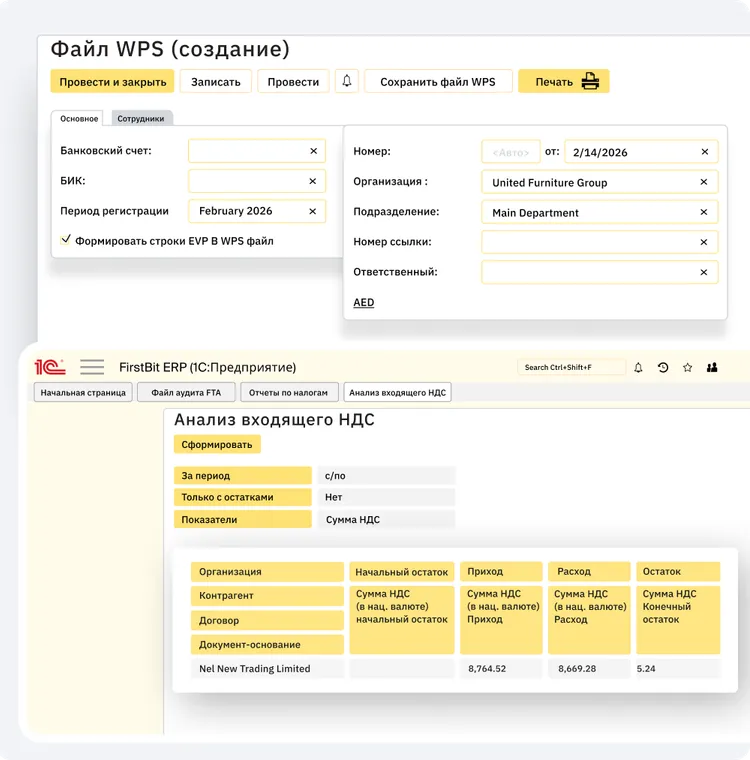The height and width of the screenshot is (760, 750).
Task: Click the value 5.24
Action: pyautogui.click(x=646, y=668)
